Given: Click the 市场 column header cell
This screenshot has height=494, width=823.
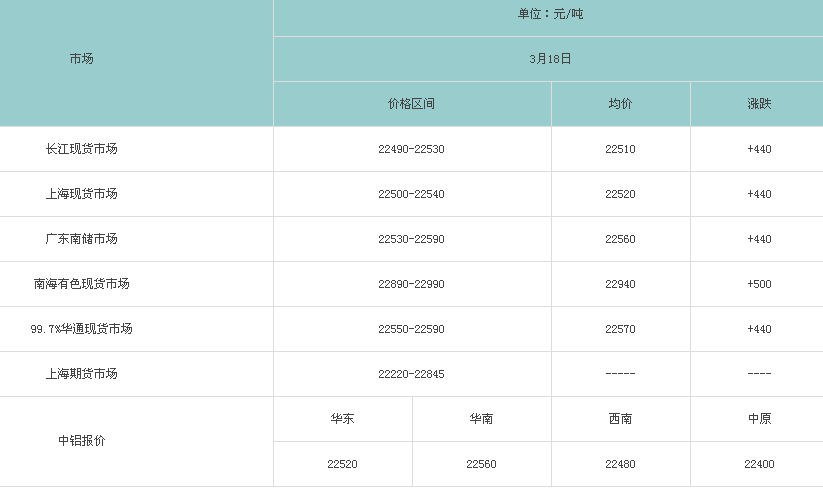Looking at the screenshot, I should click(82, 59).
